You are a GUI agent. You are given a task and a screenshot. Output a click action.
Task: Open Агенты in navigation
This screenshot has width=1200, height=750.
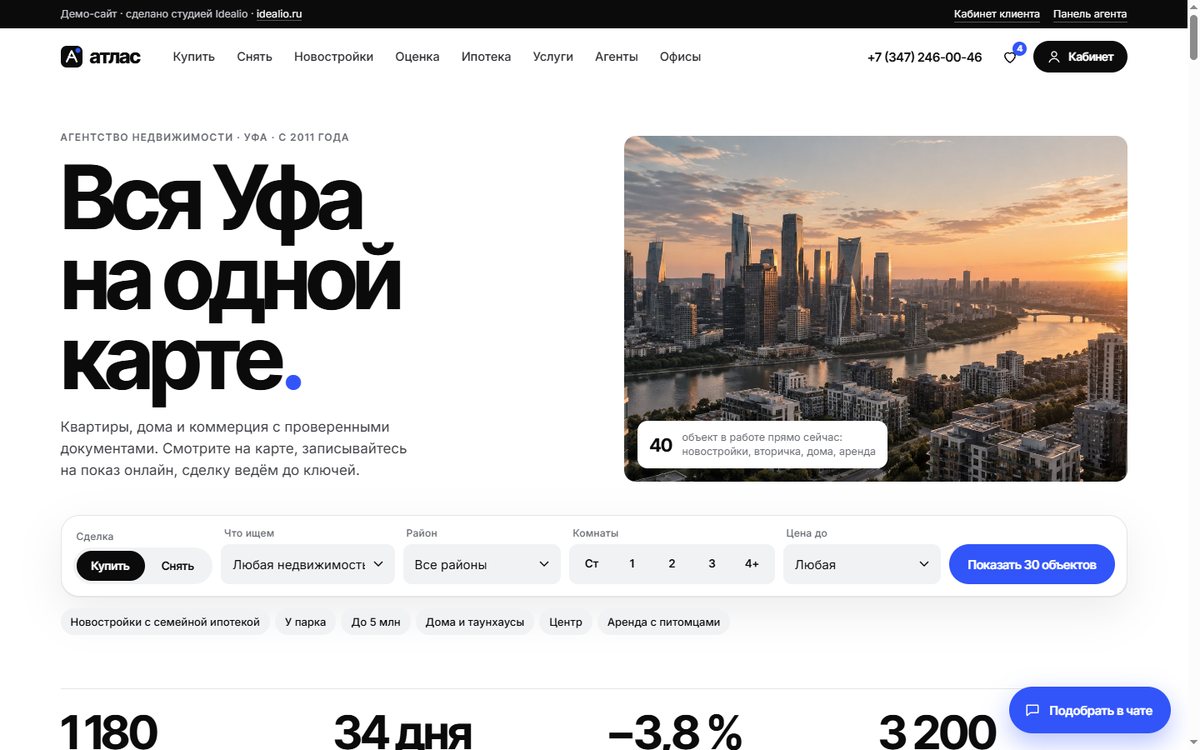616,57
